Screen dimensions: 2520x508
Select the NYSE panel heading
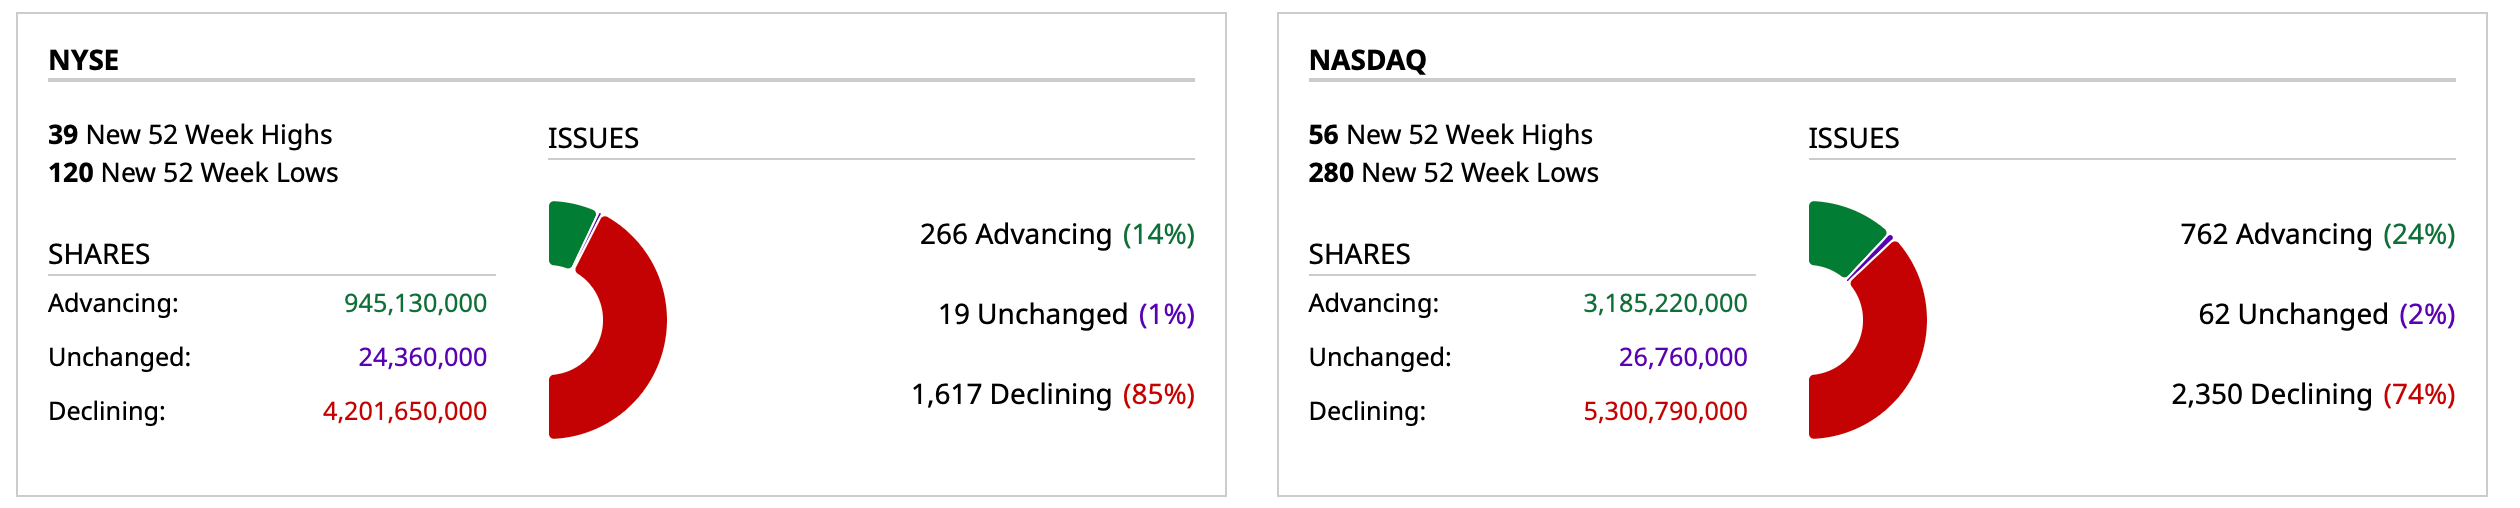[x=84, y=61]
